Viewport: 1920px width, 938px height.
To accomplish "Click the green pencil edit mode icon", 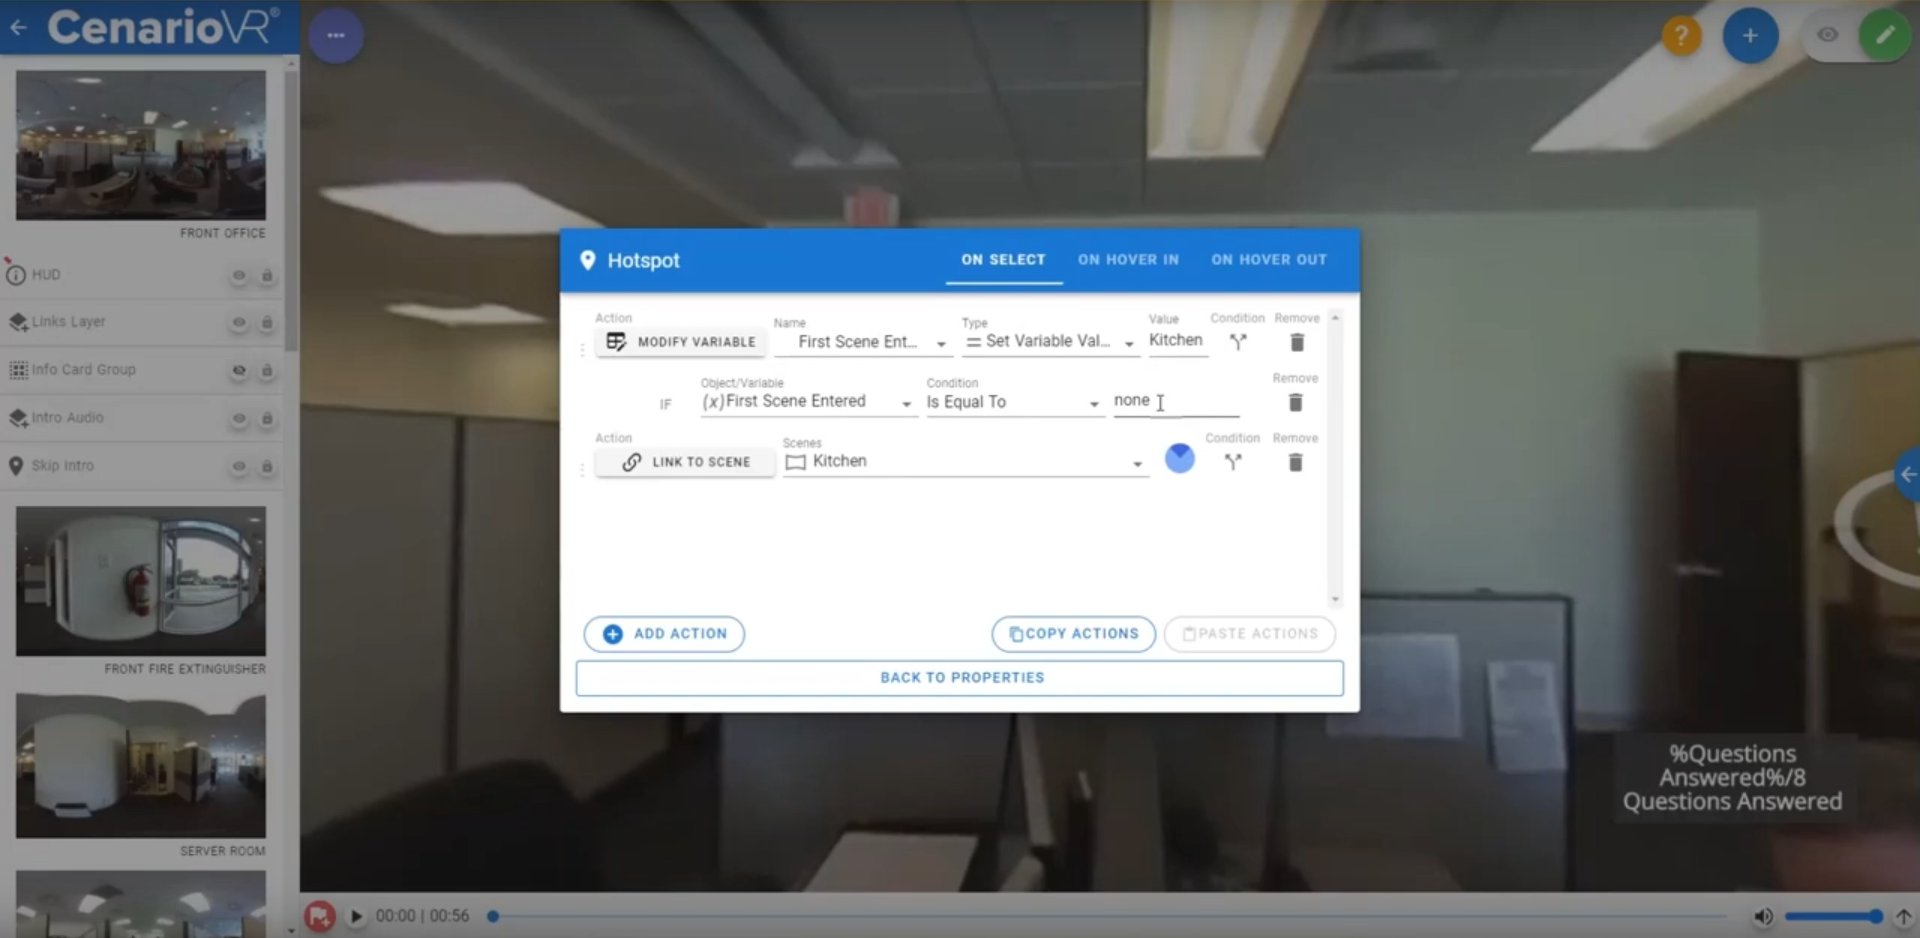I will point(1884,36).
